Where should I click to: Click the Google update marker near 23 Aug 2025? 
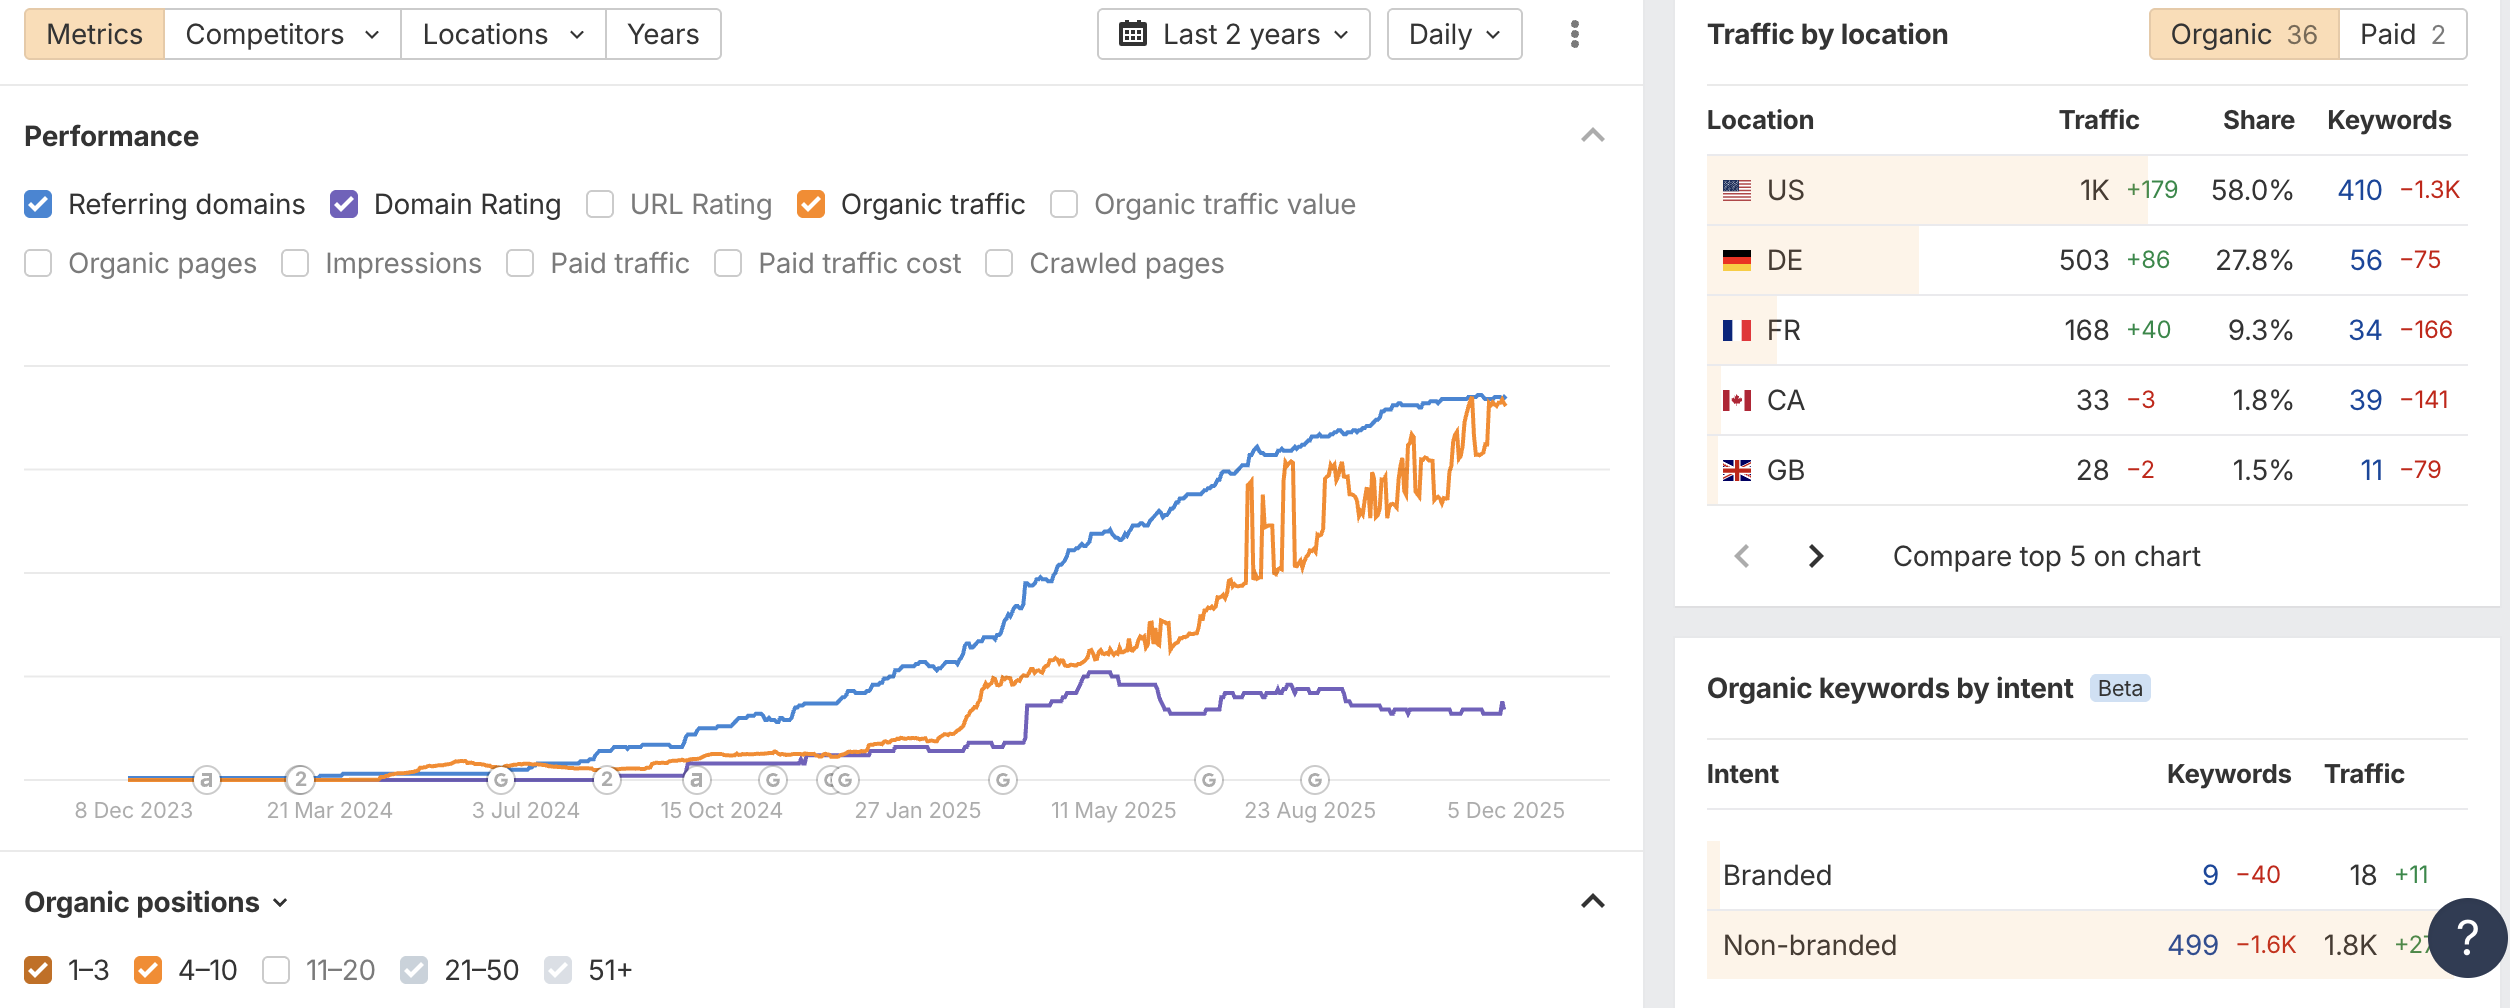pos(1314,779)
